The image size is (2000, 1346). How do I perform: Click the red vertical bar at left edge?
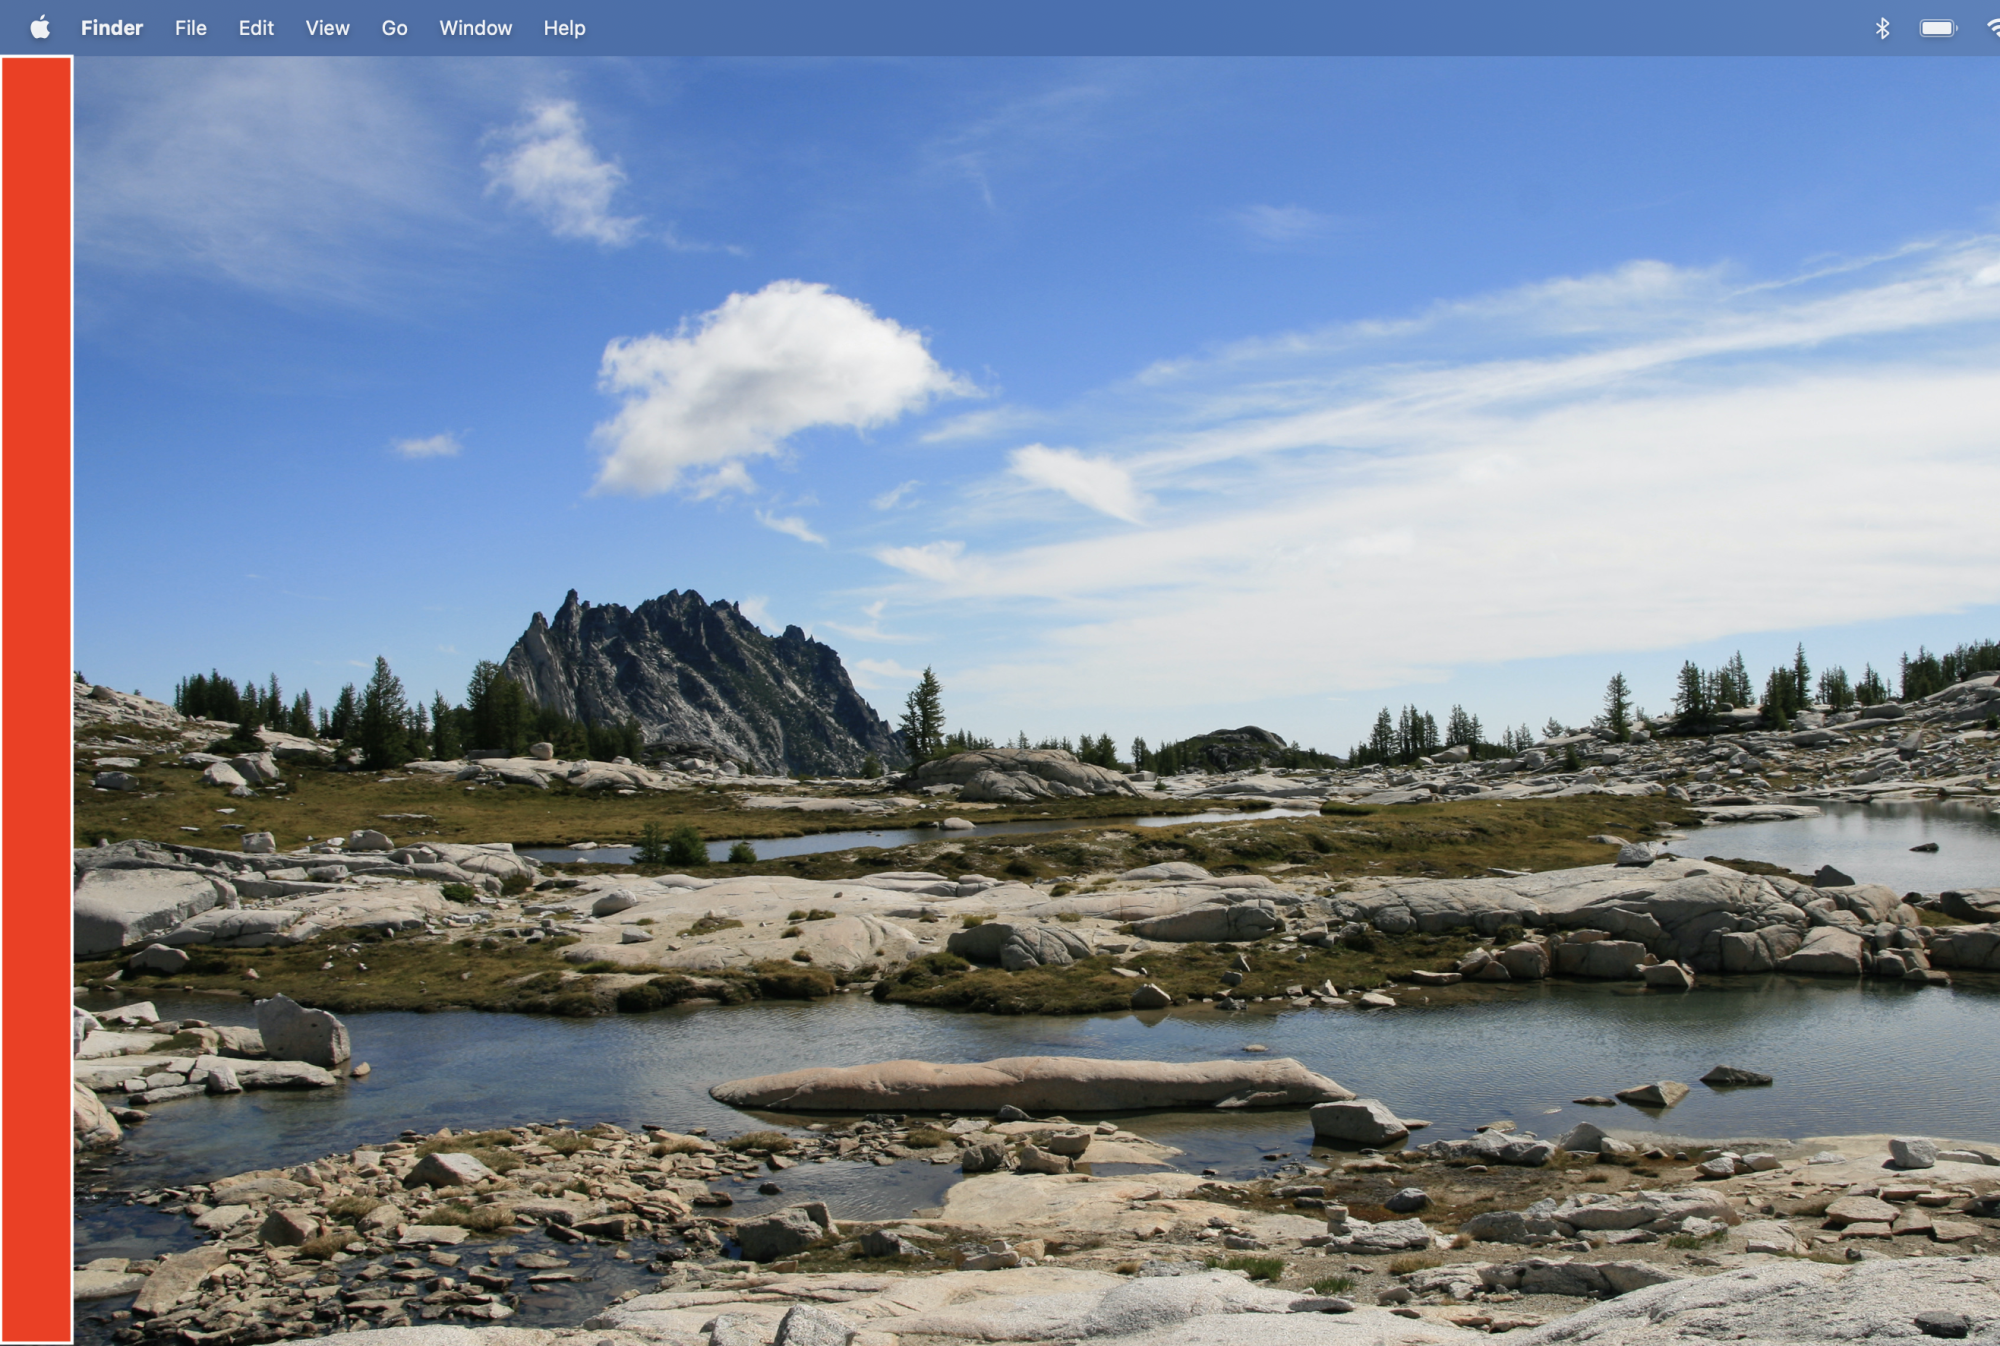pyautogui.click(x=36, y=700)
